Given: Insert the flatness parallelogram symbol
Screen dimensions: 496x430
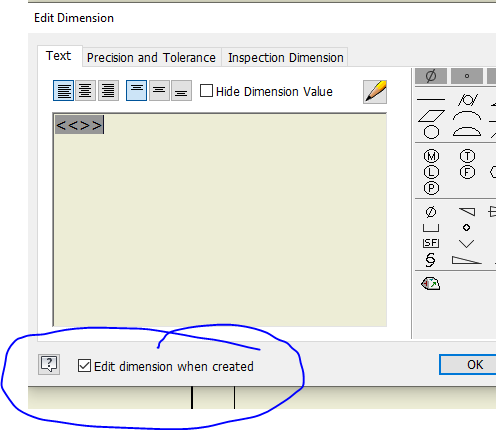Looking at the screenshot, I should (x=431, y=116).
